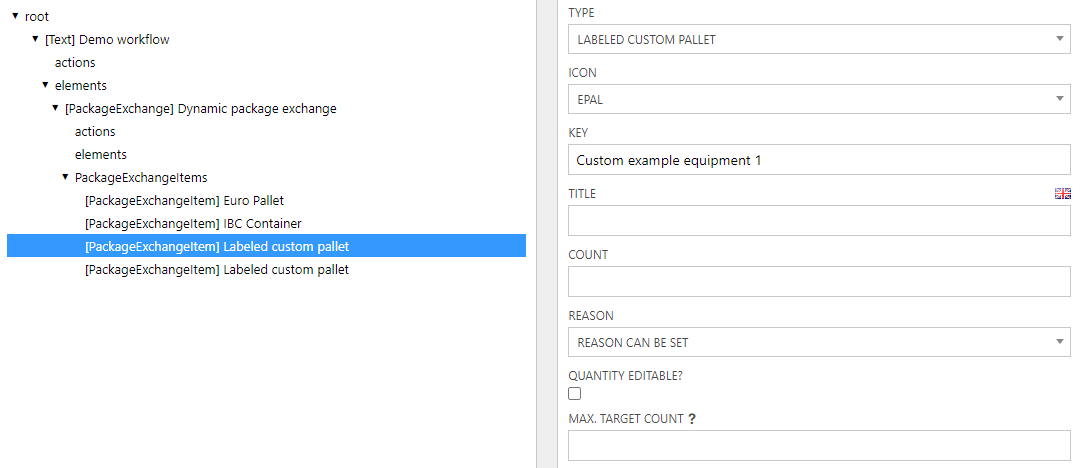Click the Count input field
This screenshot has height=468, width=1080.
click(819, 282)
